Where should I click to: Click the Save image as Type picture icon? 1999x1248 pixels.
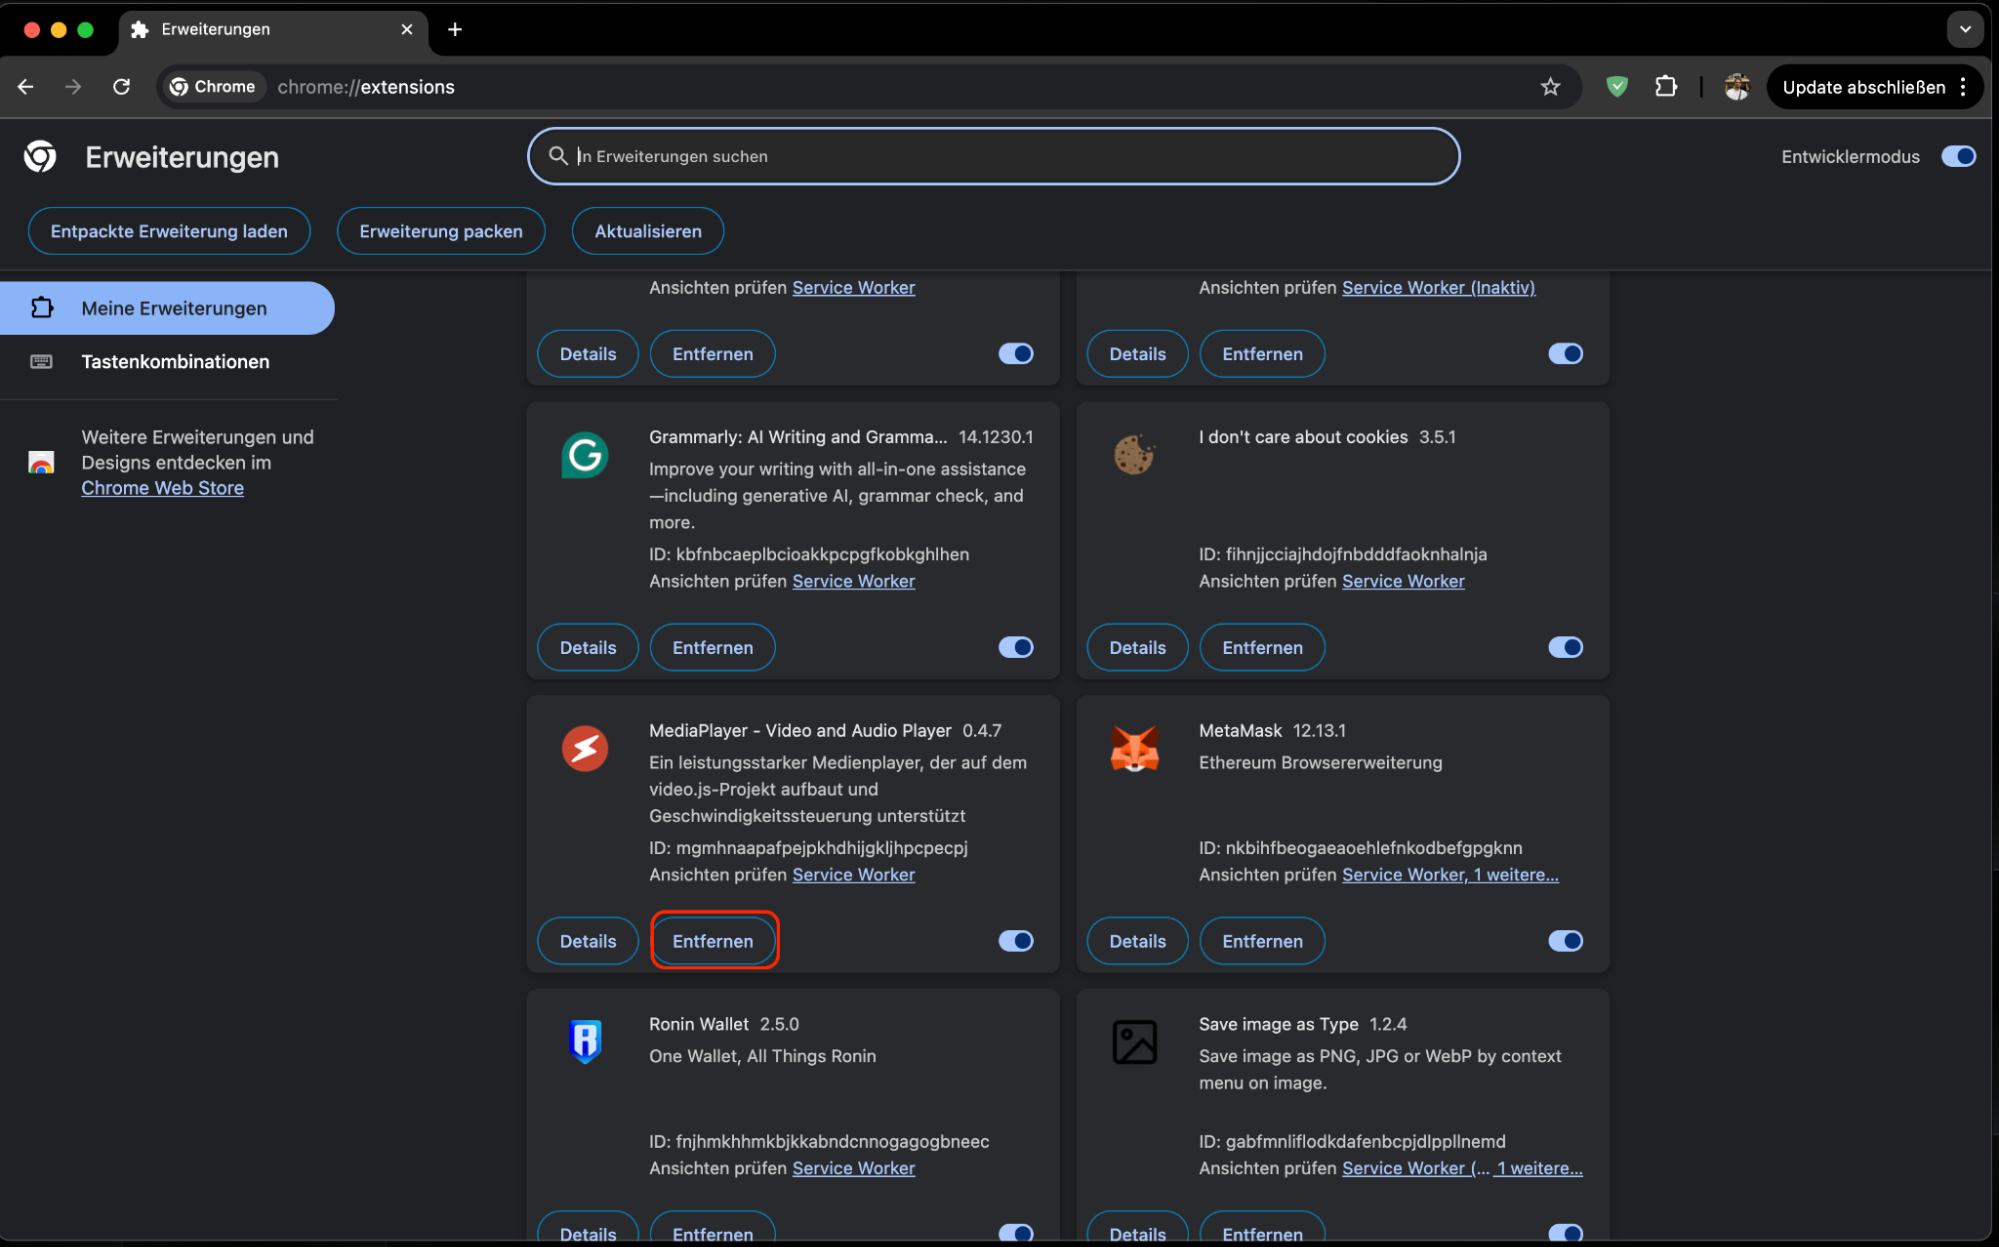(1134, 1042)
